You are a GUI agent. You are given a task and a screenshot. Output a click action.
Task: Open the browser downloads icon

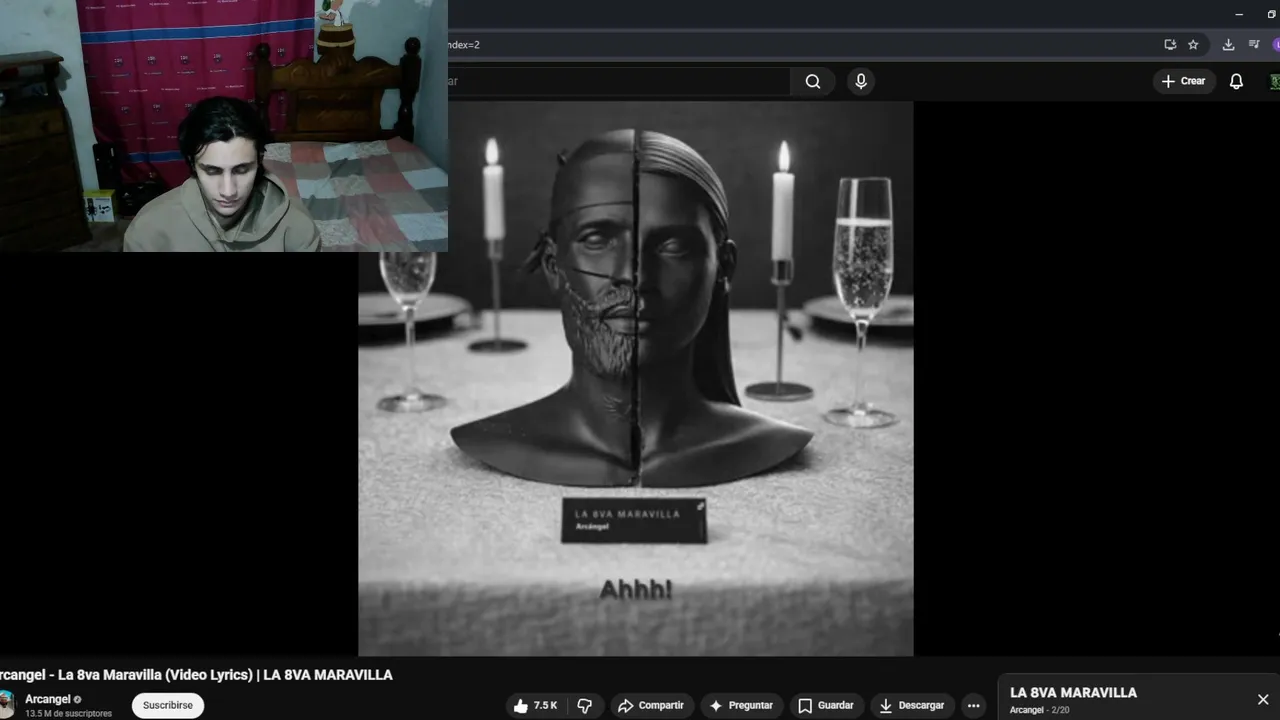point(1228,45)
